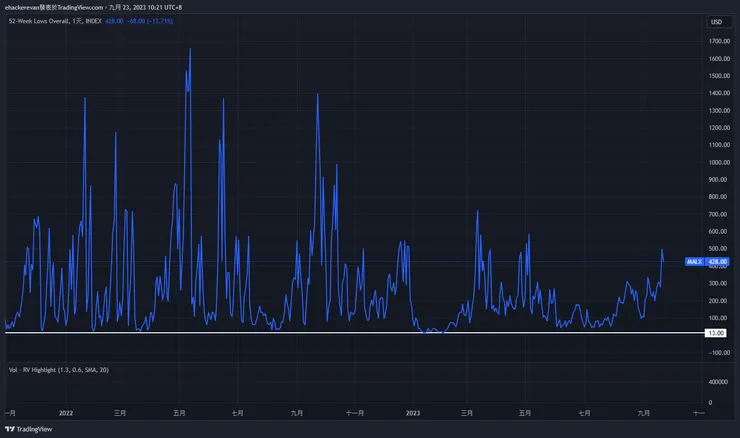The image size is (740, 438).
Task: Click the 1000.00 price axis label
Action: [x=719, y=162]
